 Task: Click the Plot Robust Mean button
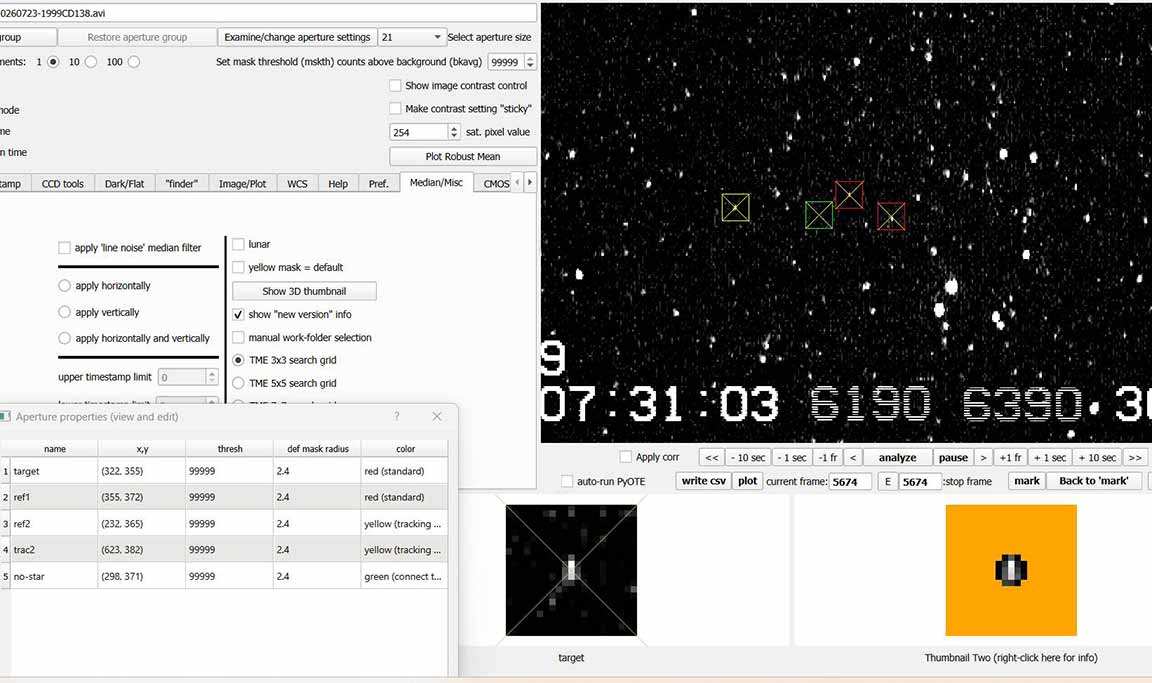click(x=463, y=156)
